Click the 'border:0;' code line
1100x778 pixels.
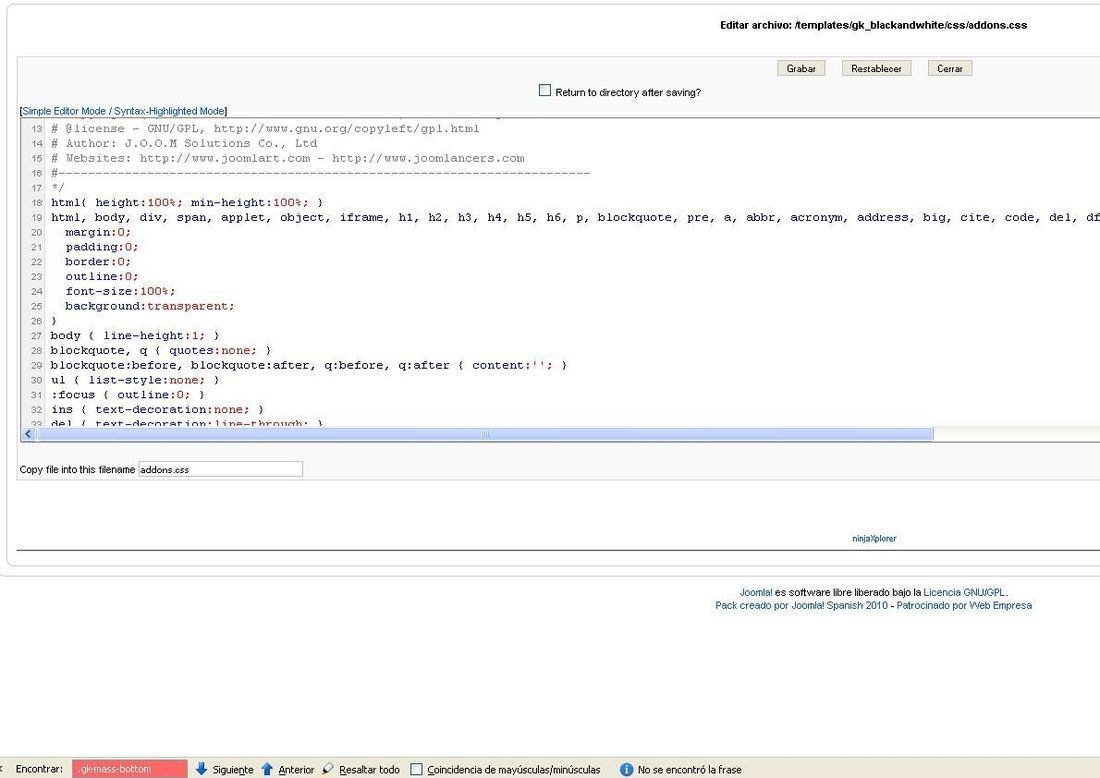coord(98,262)
